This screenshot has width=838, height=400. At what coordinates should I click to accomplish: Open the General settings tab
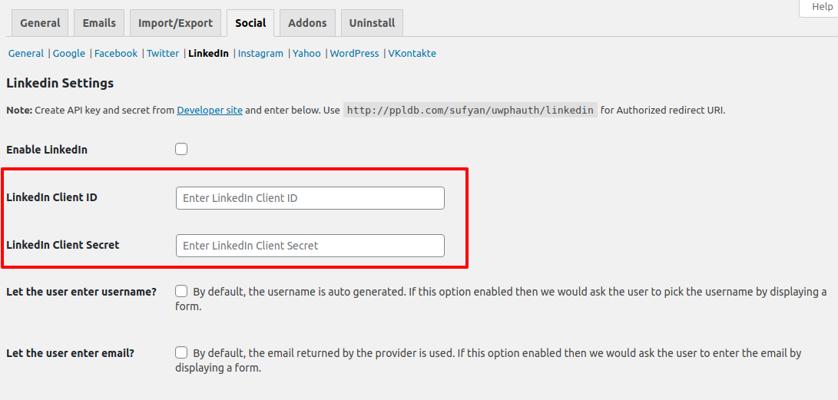click(x=40, y=23)
